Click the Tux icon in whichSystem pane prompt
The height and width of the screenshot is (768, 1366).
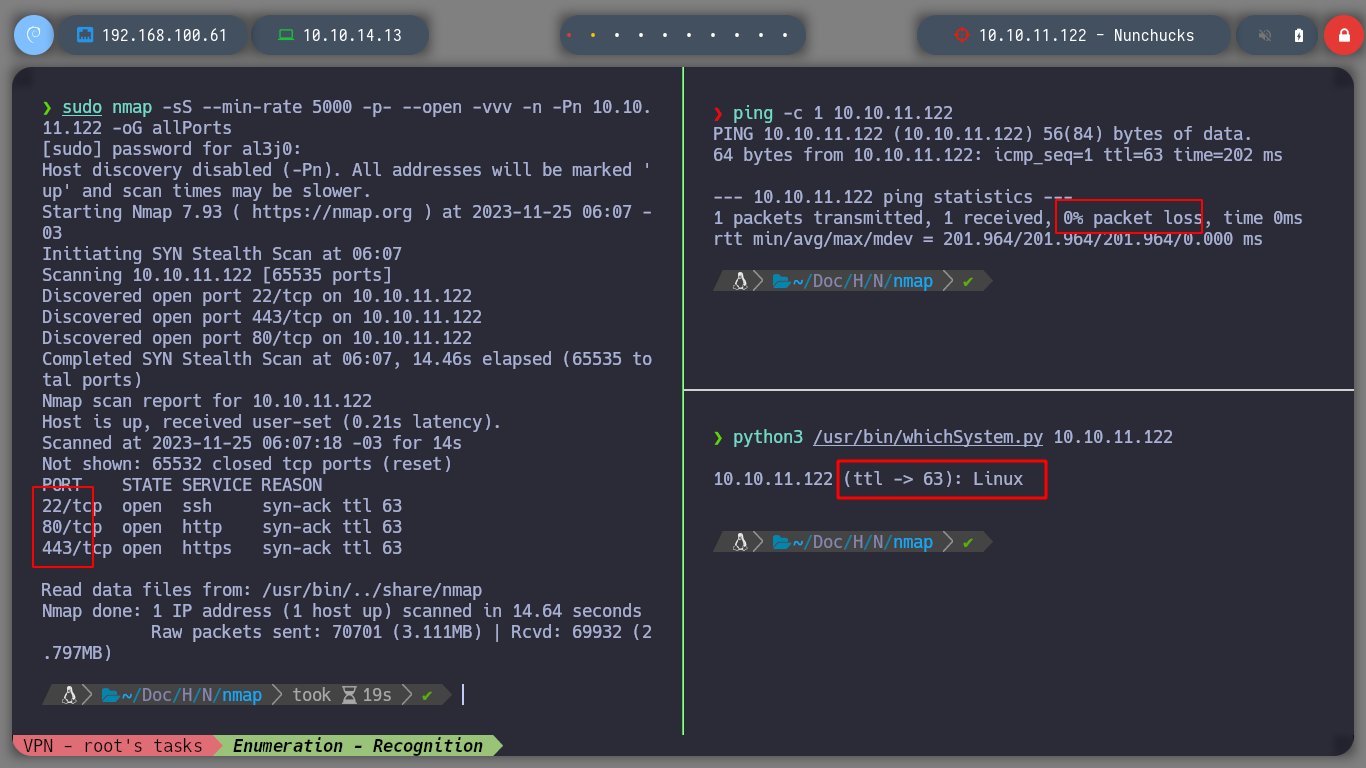[x=741, y=542]
